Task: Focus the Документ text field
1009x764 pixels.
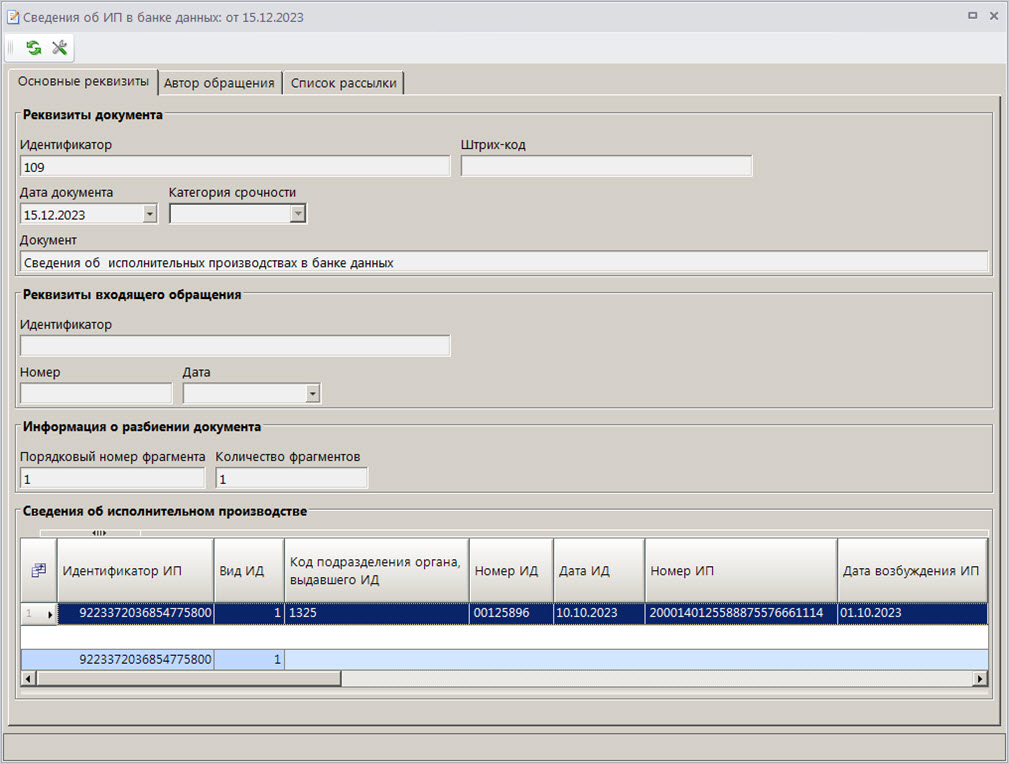Action: 503,263
